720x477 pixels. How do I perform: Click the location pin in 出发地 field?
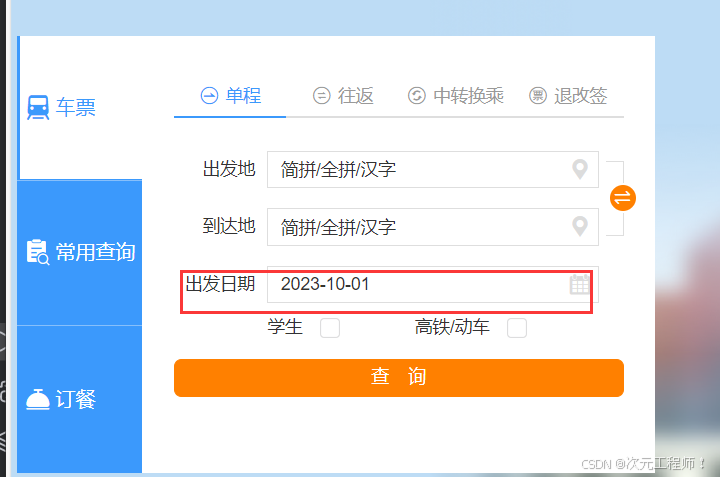pyautogui.click(x=580, y=169)
